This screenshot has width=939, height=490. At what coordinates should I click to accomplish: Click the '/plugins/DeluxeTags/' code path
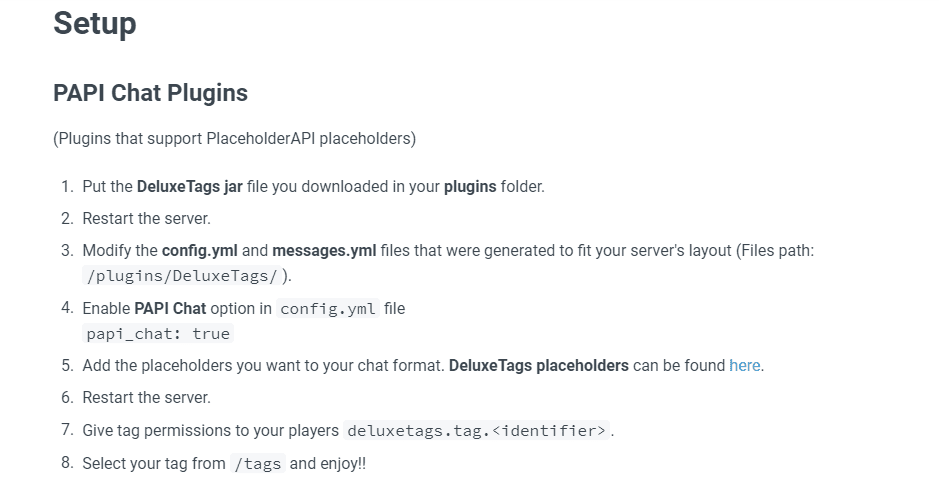(182, 275)
